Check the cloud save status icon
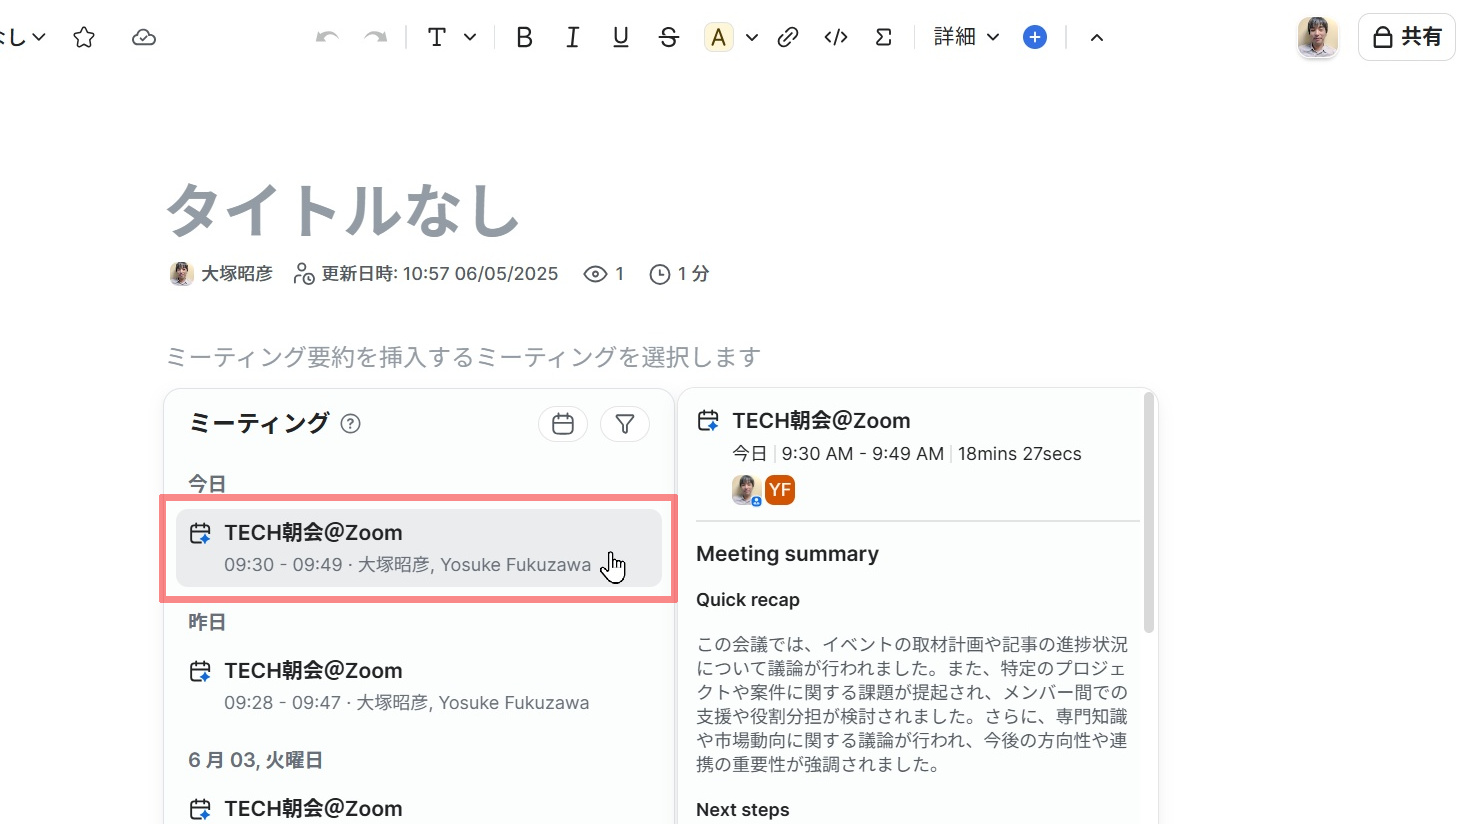The width and height of the screenshot is (1464, 824). tap(144, 38)
